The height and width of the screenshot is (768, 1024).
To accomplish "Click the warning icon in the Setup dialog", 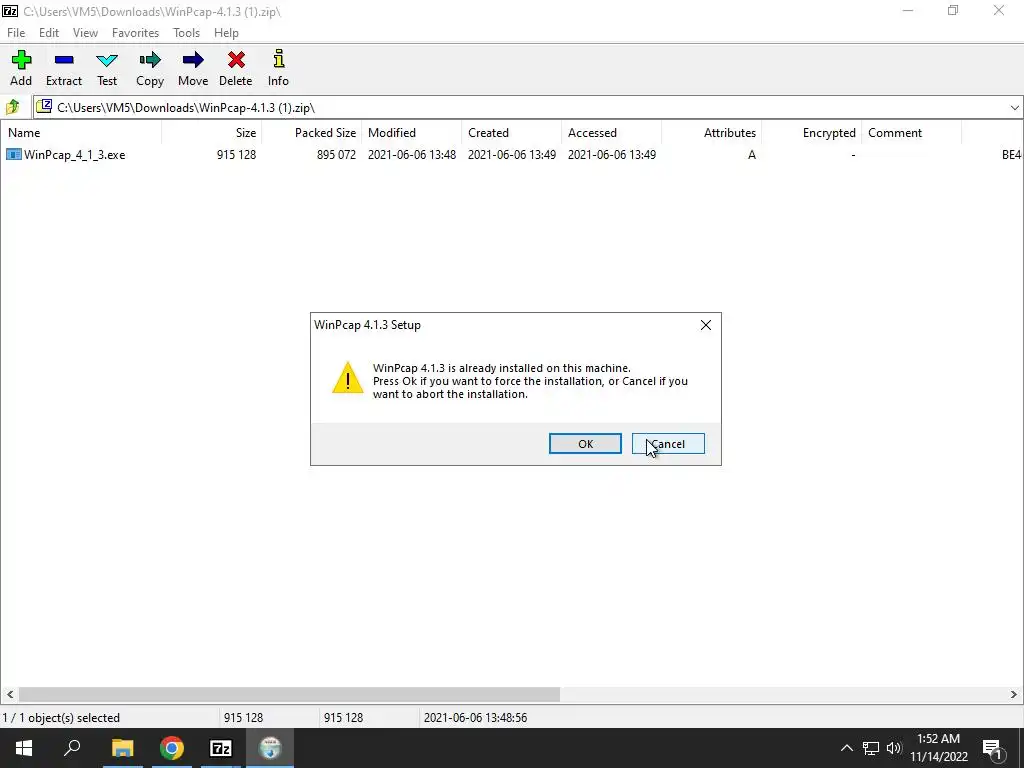I will (347, 378).
